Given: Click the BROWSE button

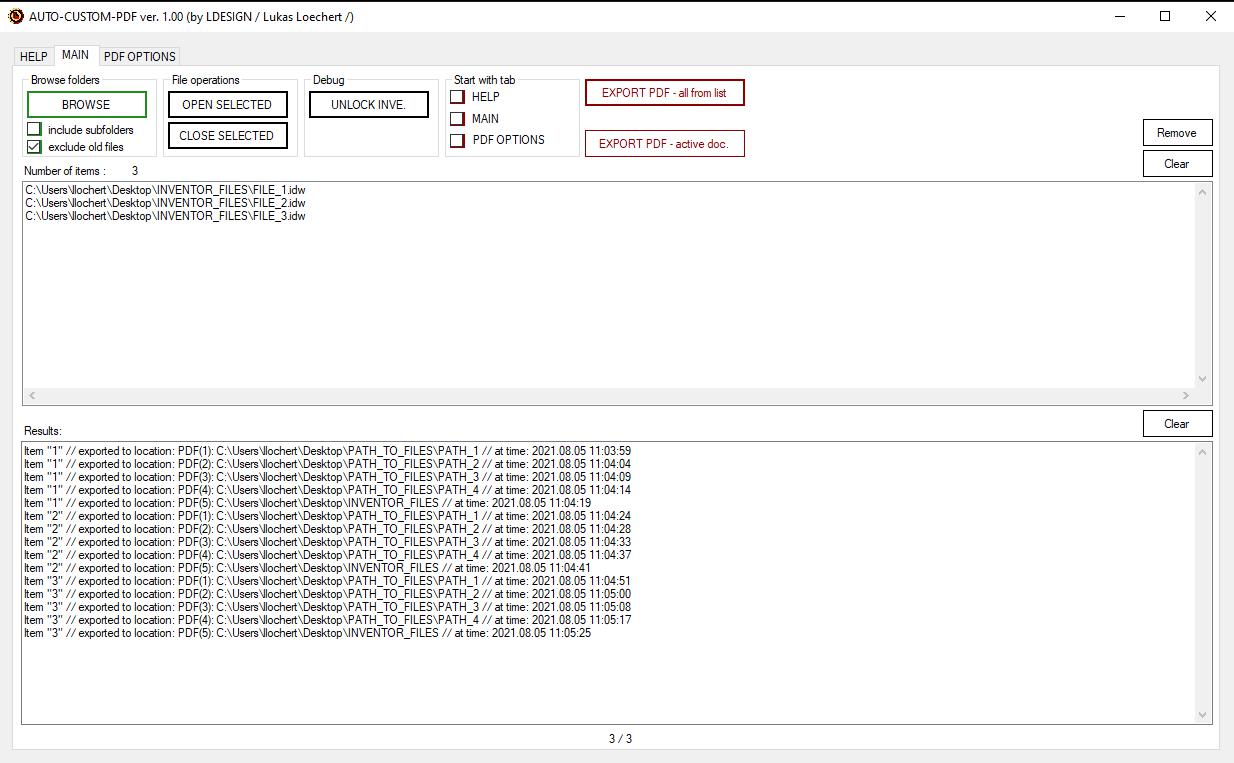Looking at the screenshot, I should 86,104.
